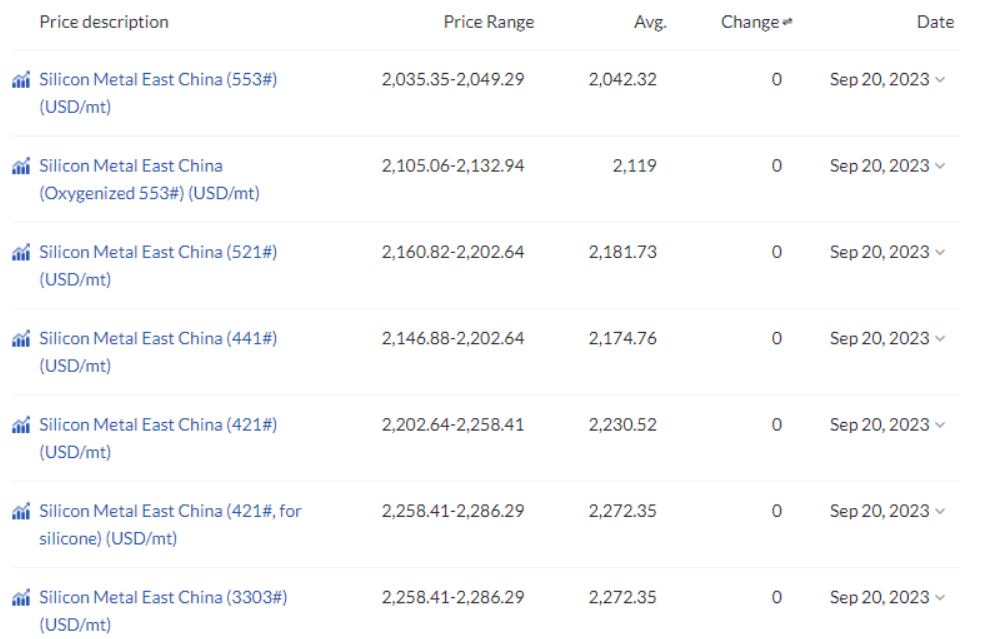Toggle the Change column switch icon
This screenshot has width=983, height=639.
[x=787, y=22]
